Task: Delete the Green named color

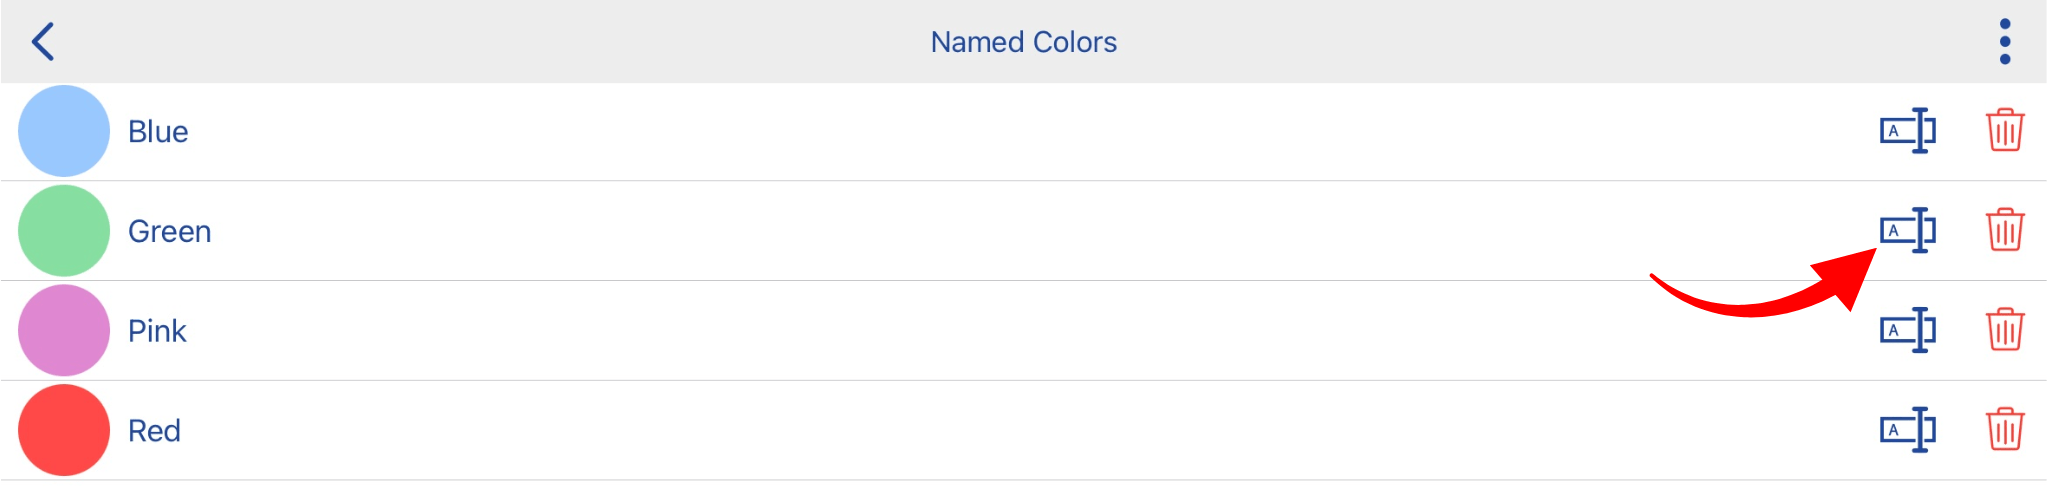Action: pos(2005,231)
